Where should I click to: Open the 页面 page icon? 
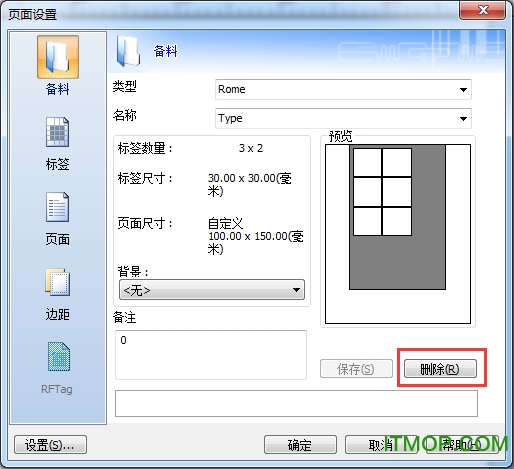(x=58, y=207)
